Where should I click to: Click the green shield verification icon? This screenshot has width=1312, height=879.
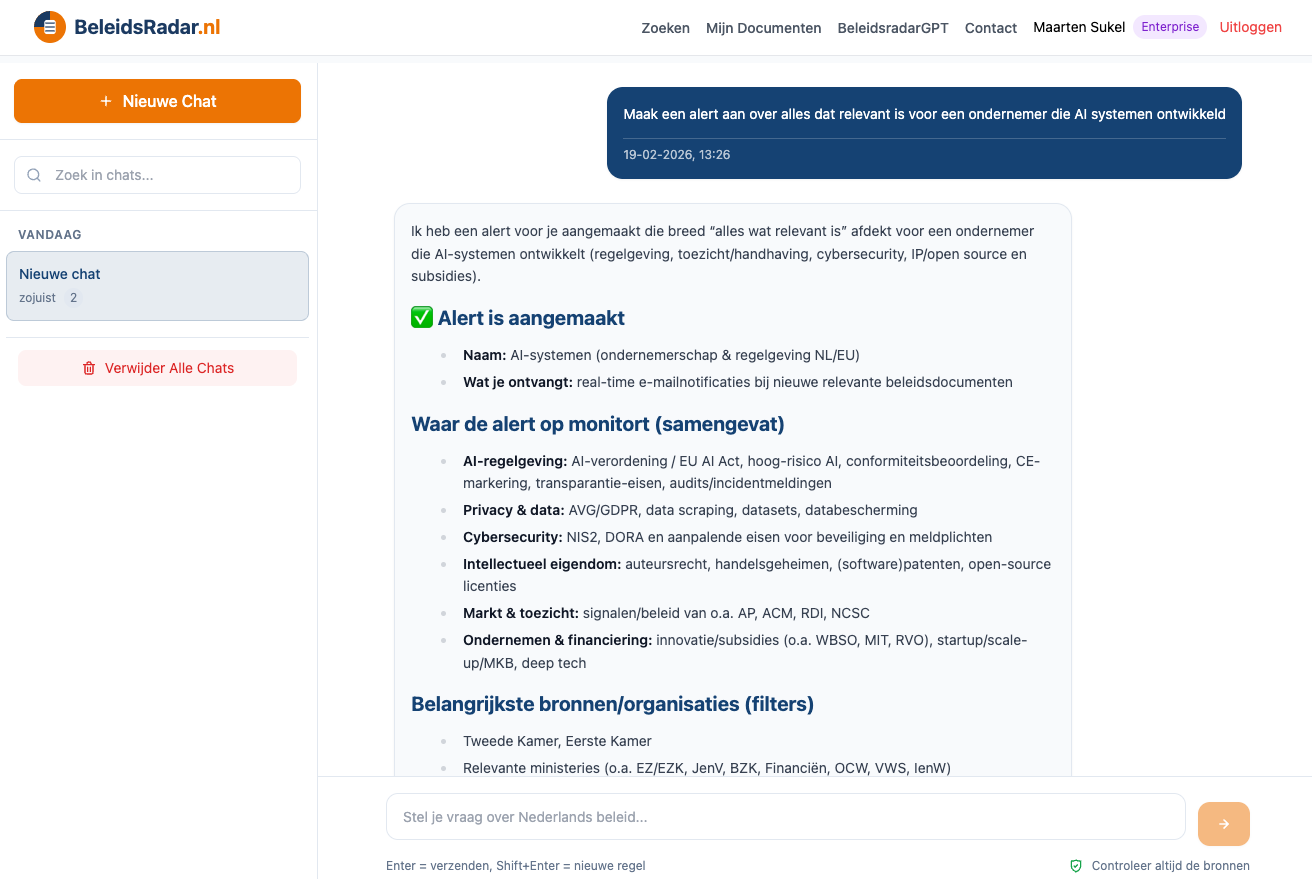tap(1075, 865)
